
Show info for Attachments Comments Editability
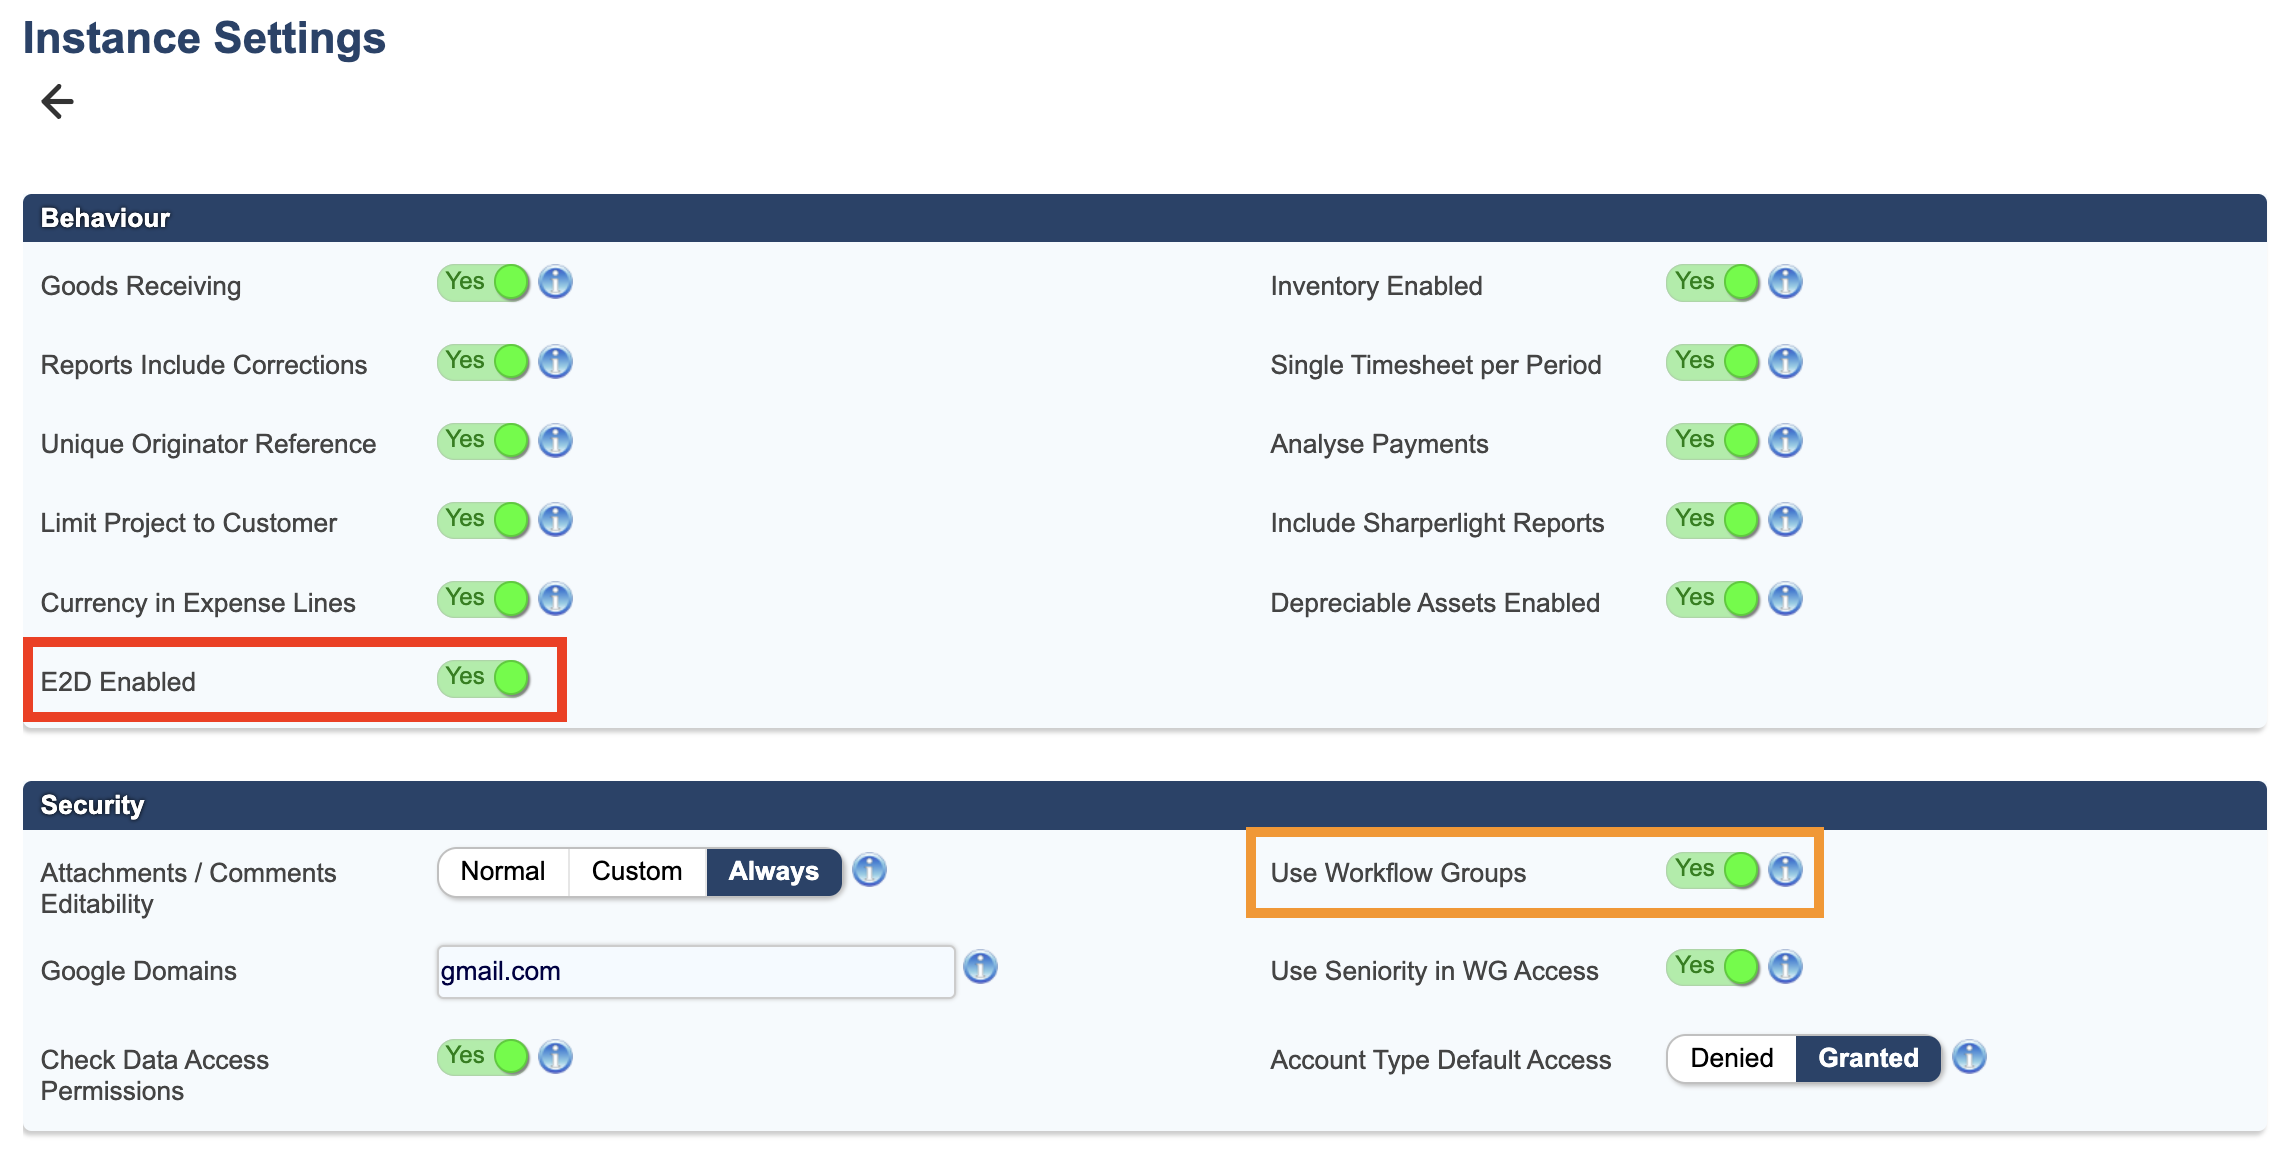[868, 870]
